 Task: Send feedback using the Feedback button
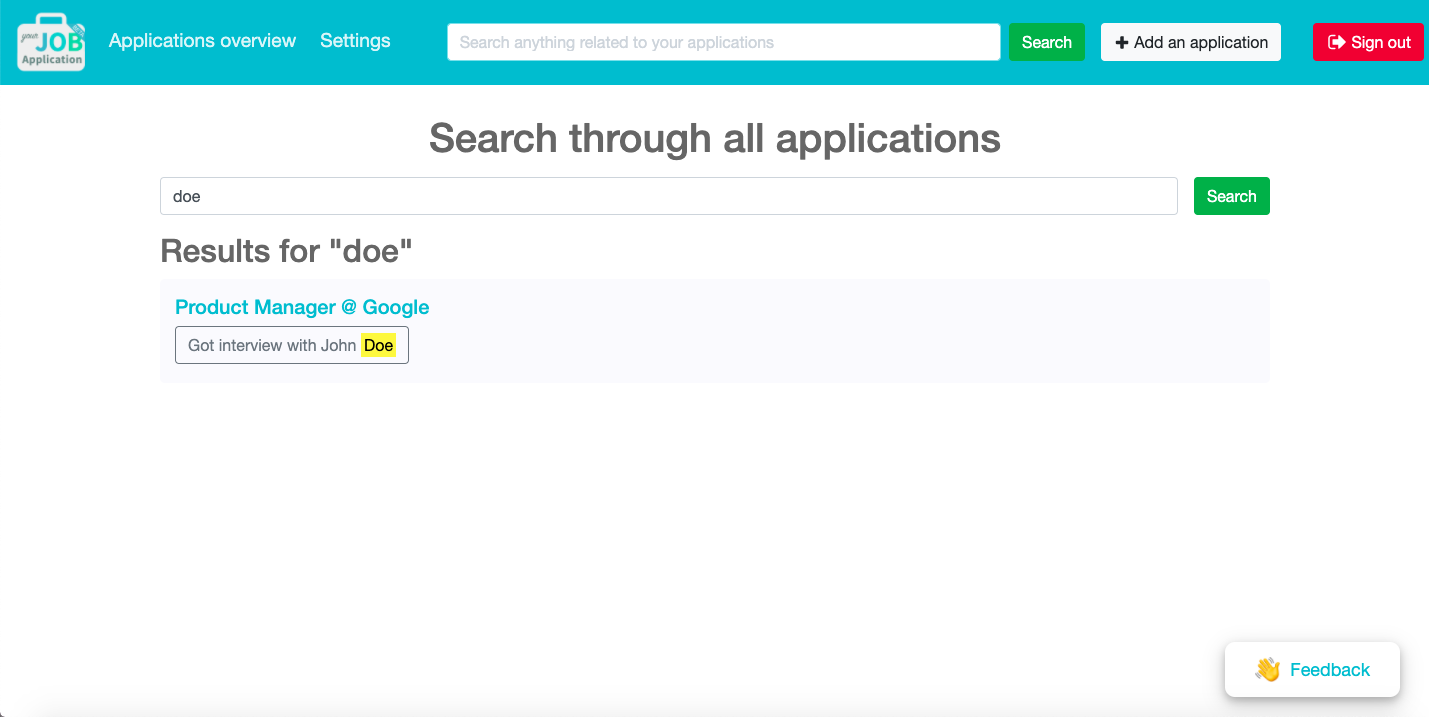[x=1312, y=670]
